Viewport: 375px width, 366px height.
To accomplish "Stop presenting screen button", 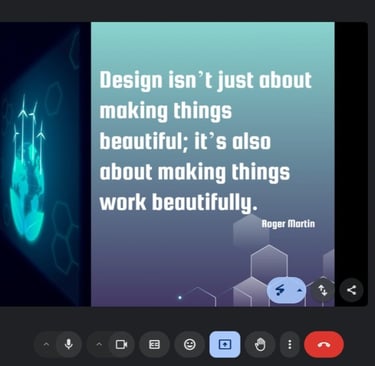I will pos(225,344).
